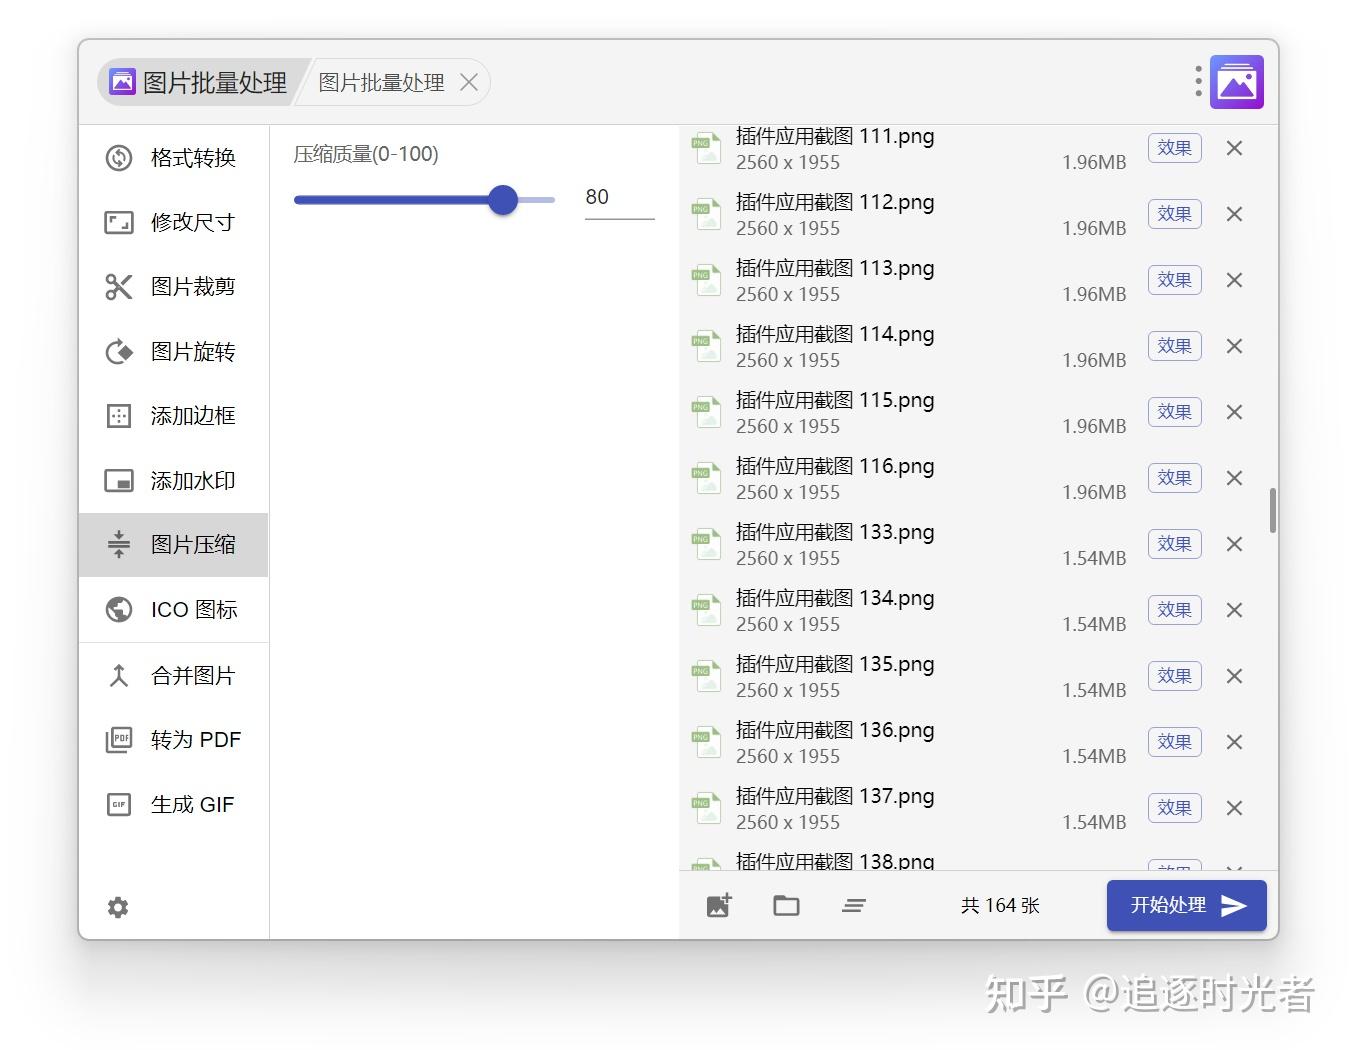Click the clear list icon near image count
Image resolution: width=1350 pixels, height=1050 pixels.
click(854, 905)
